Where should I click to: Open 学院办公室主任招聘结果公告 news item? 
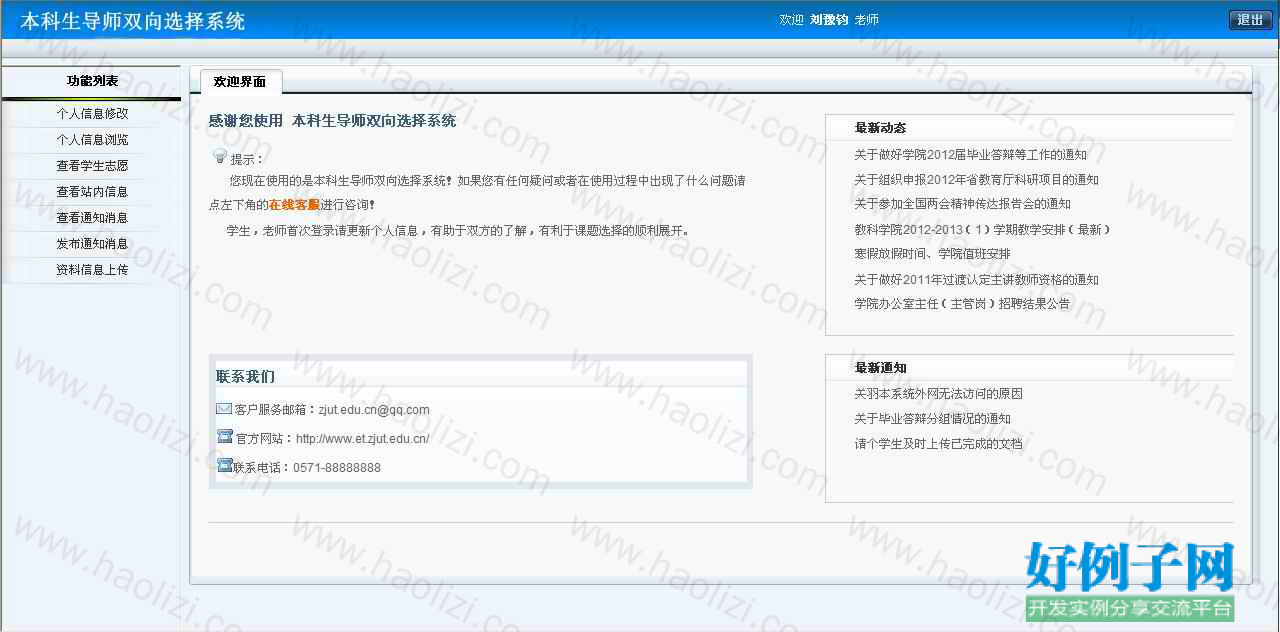tap(962, 304)
